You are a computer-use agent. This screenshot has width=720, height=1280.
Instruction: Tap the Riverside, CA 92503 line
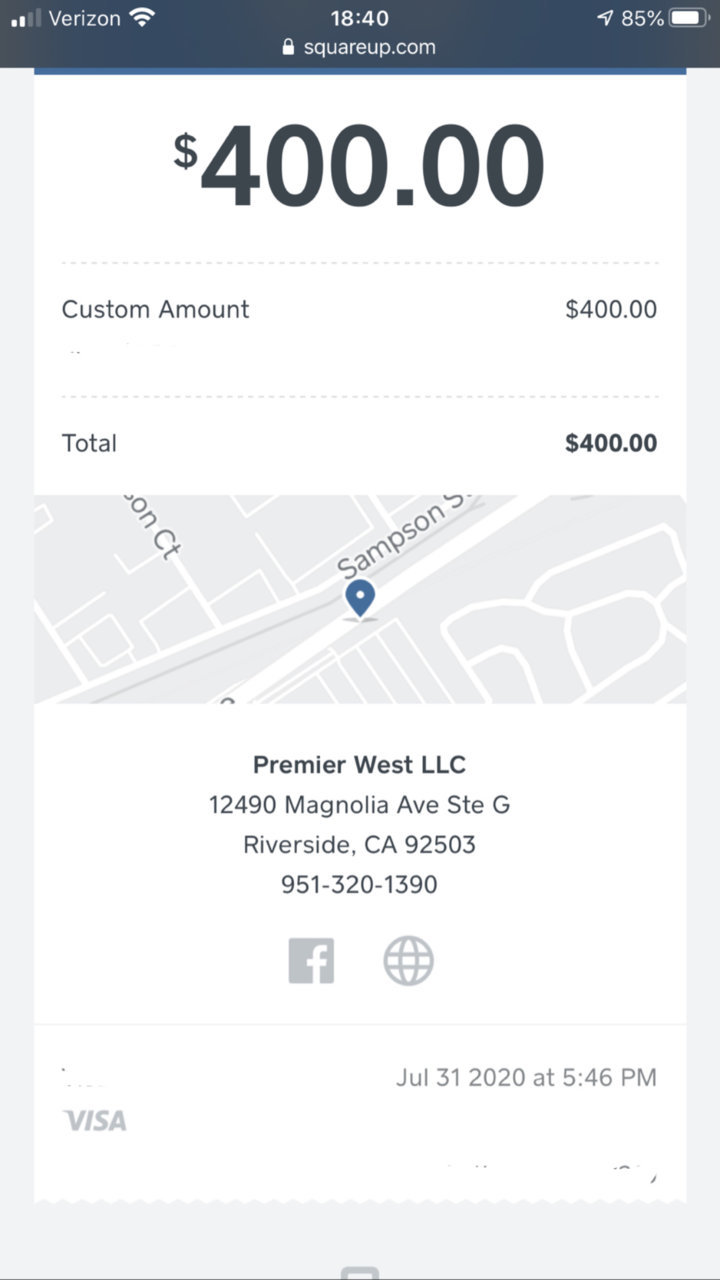(x=359, y=845)
